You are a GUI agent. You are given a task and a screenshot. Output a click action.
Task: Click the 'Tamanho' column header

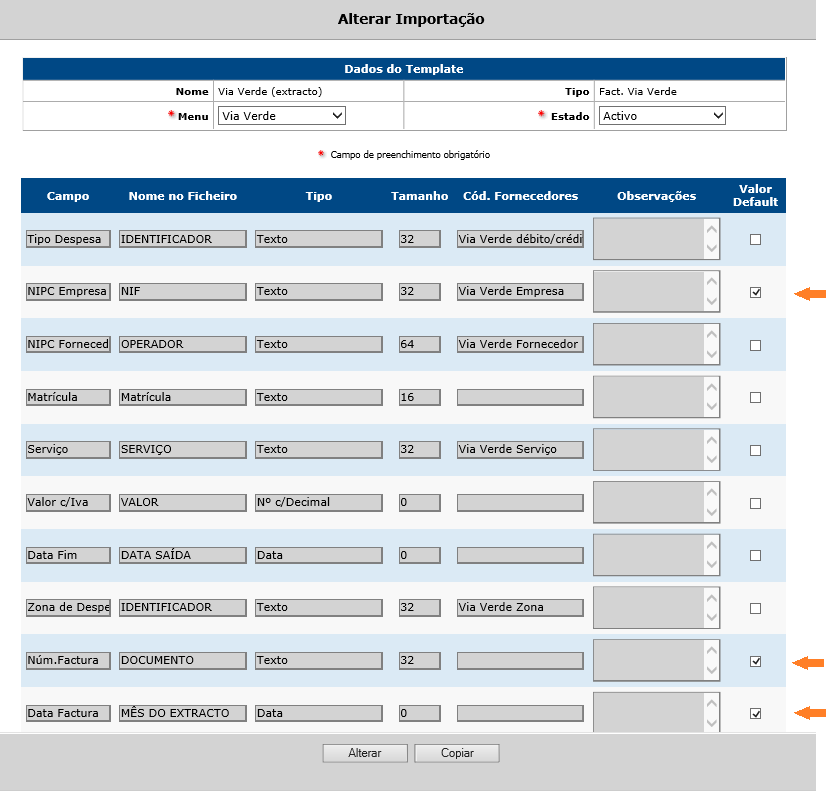coord(419,196)
